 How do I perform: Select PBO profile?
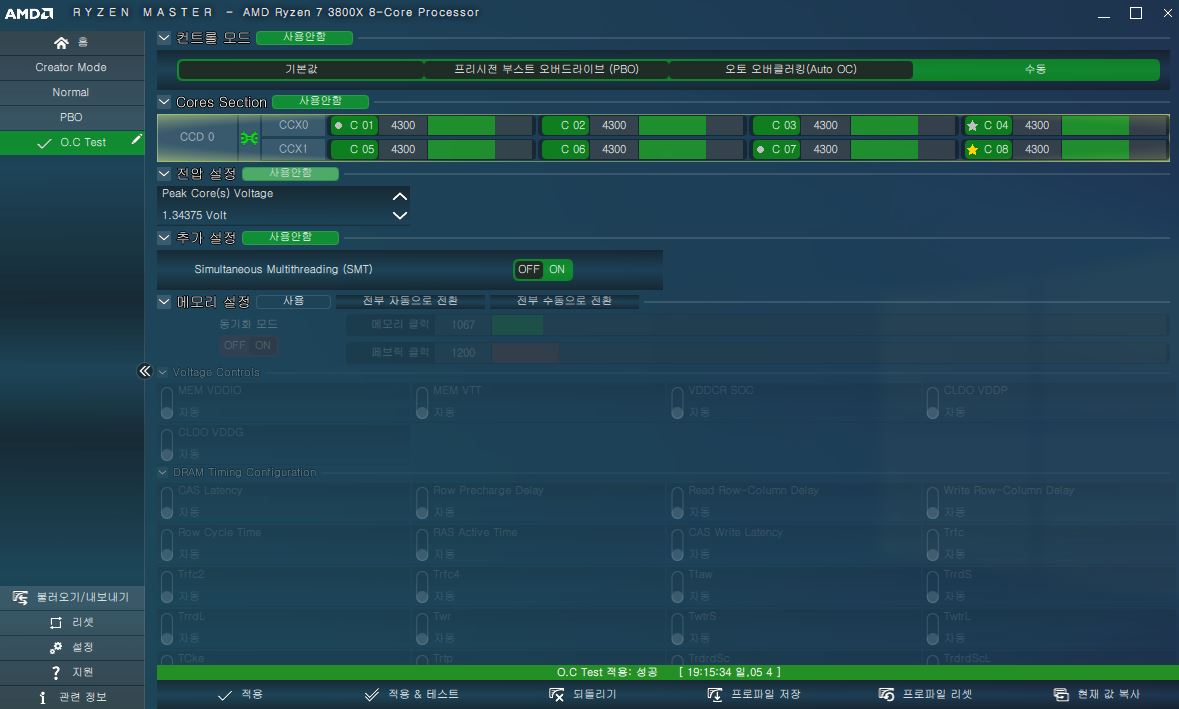click(x=71, y=117)
